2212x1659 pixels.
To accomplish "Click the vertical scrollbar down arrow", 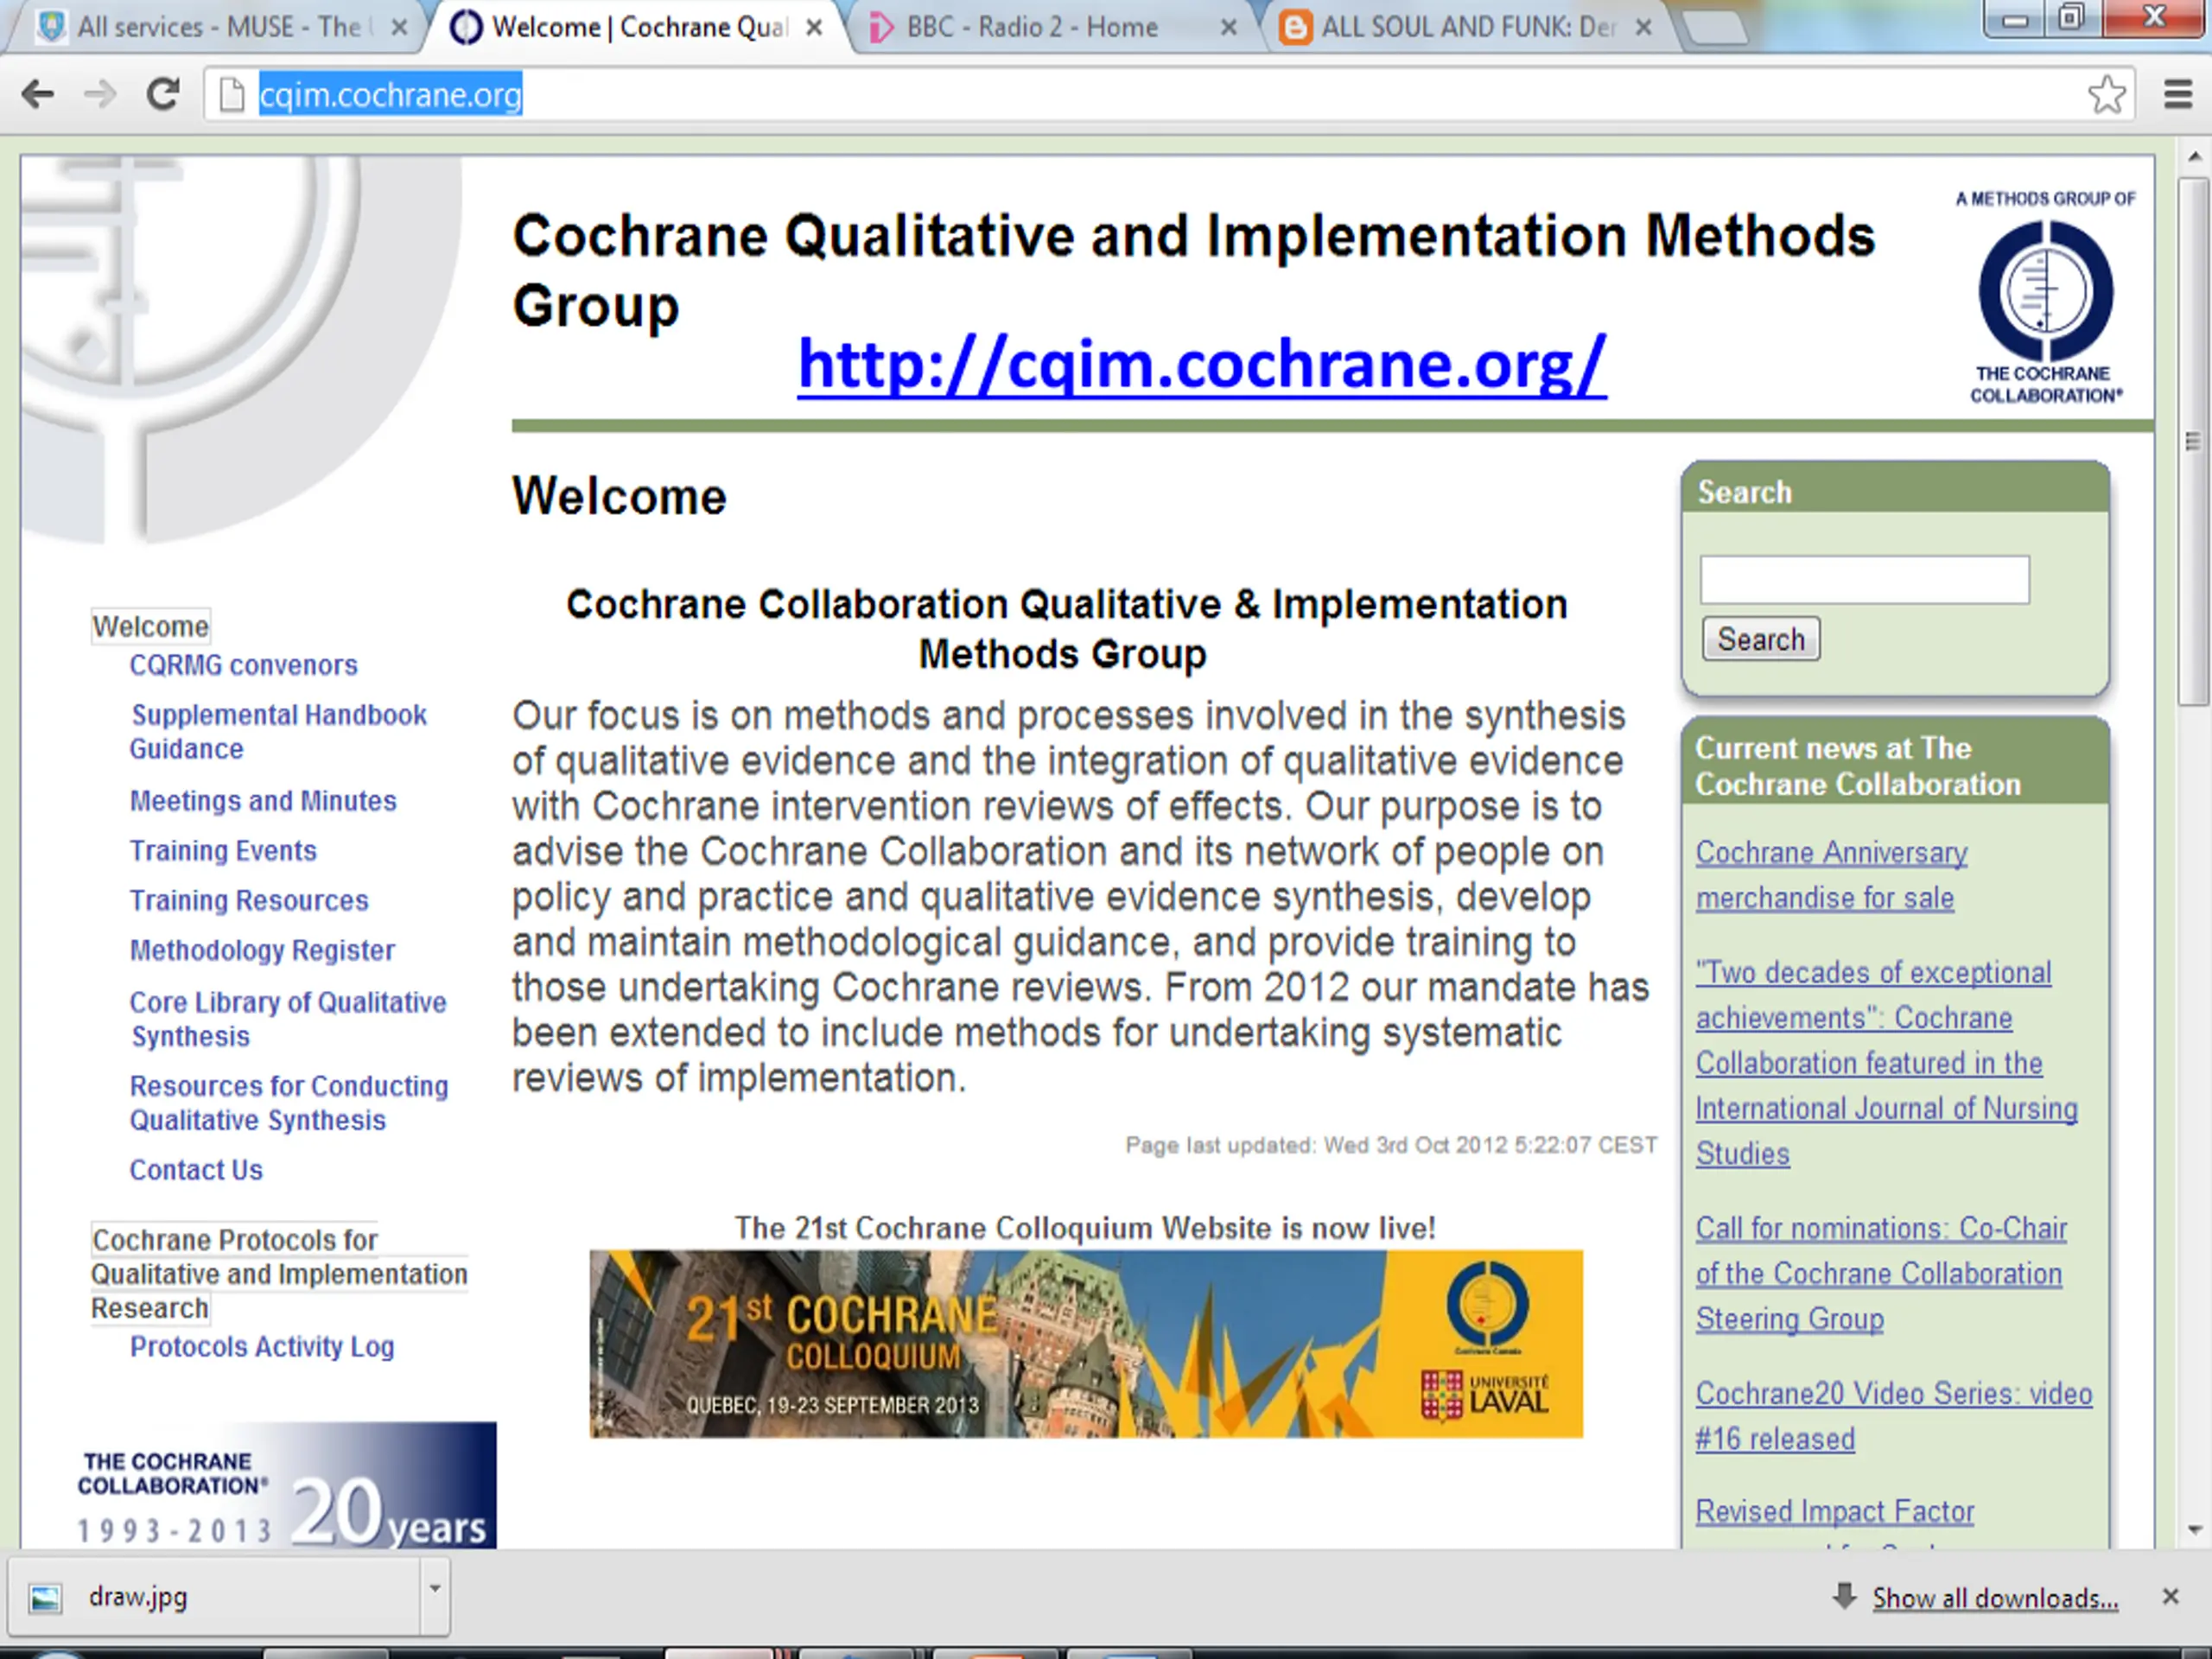I will (2194, 1530).
